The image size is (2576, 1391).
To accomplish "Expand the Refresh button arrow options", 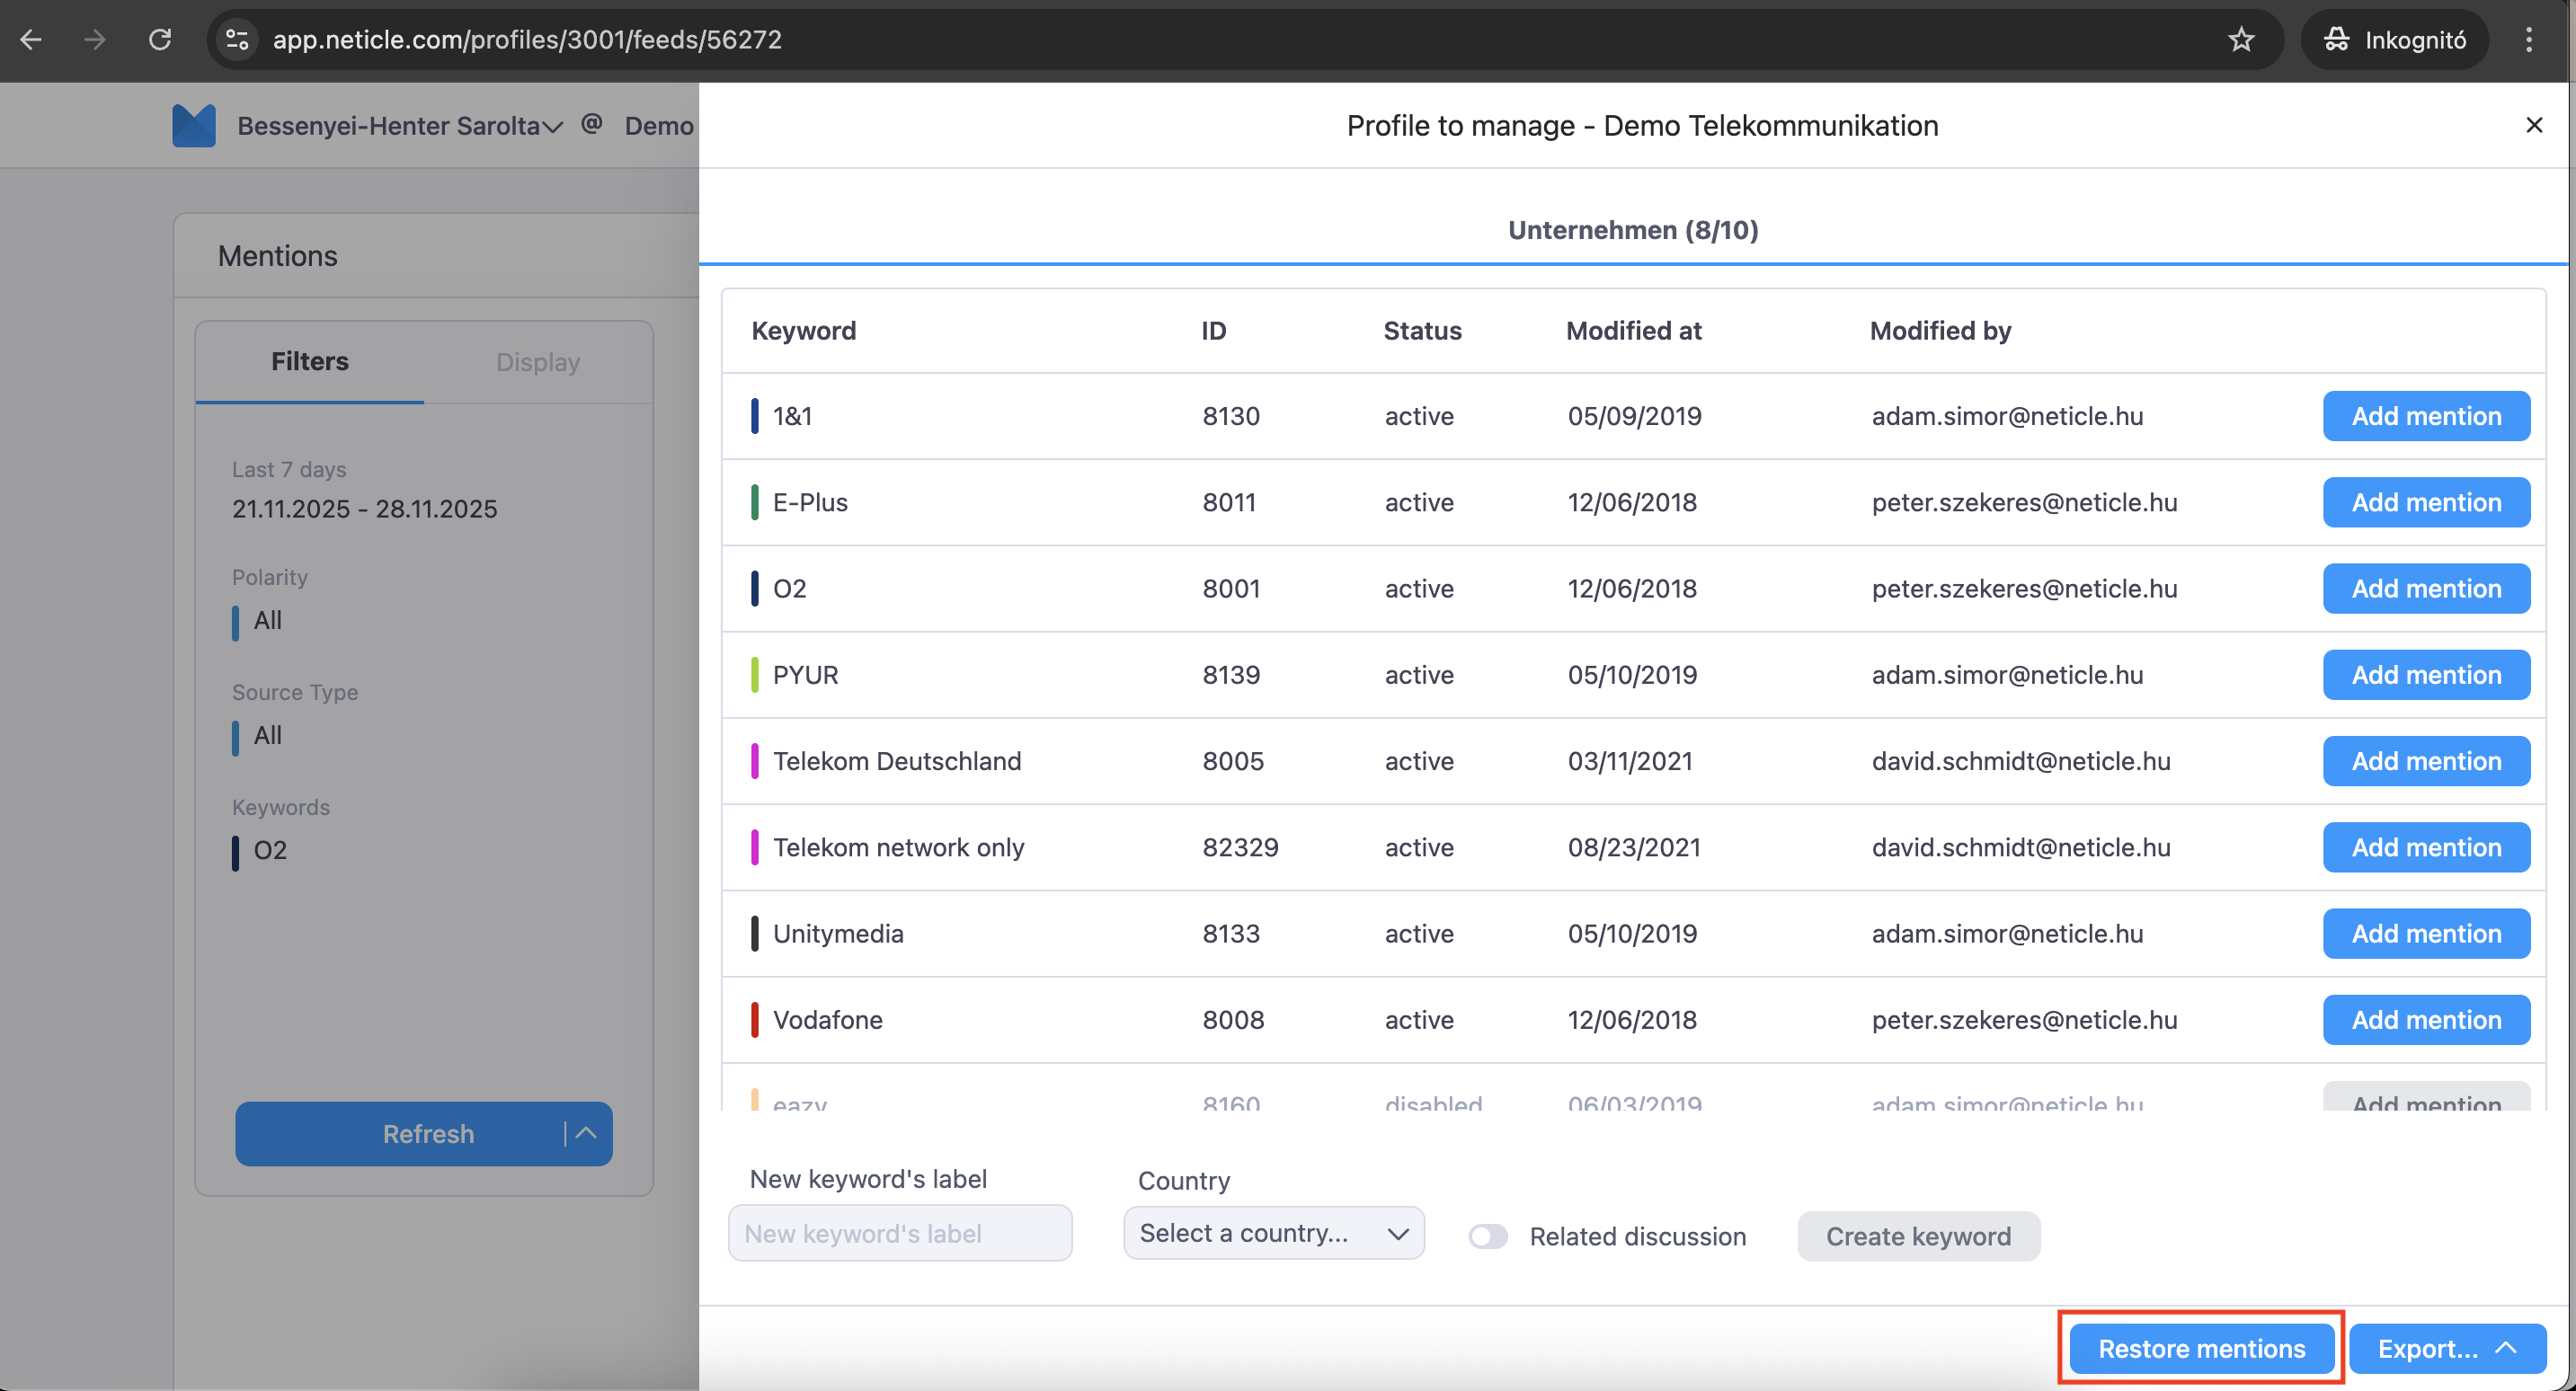I will pyautogui.click(x=587, y=1133).
